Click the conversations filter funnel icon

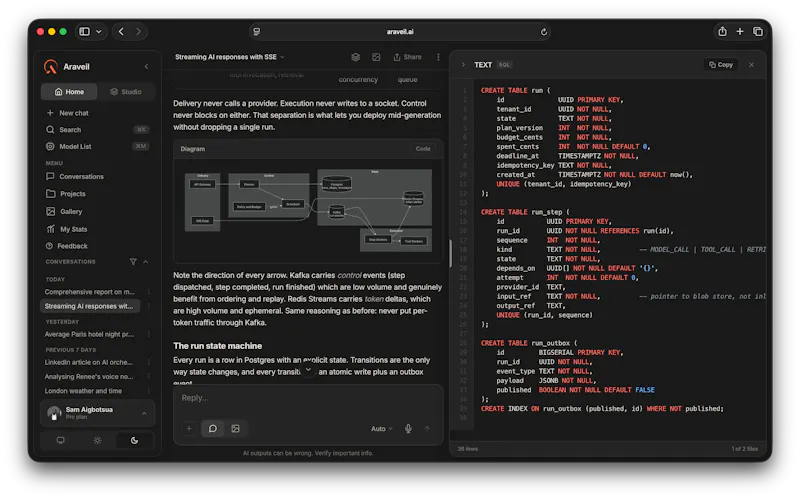click(133, 262)
